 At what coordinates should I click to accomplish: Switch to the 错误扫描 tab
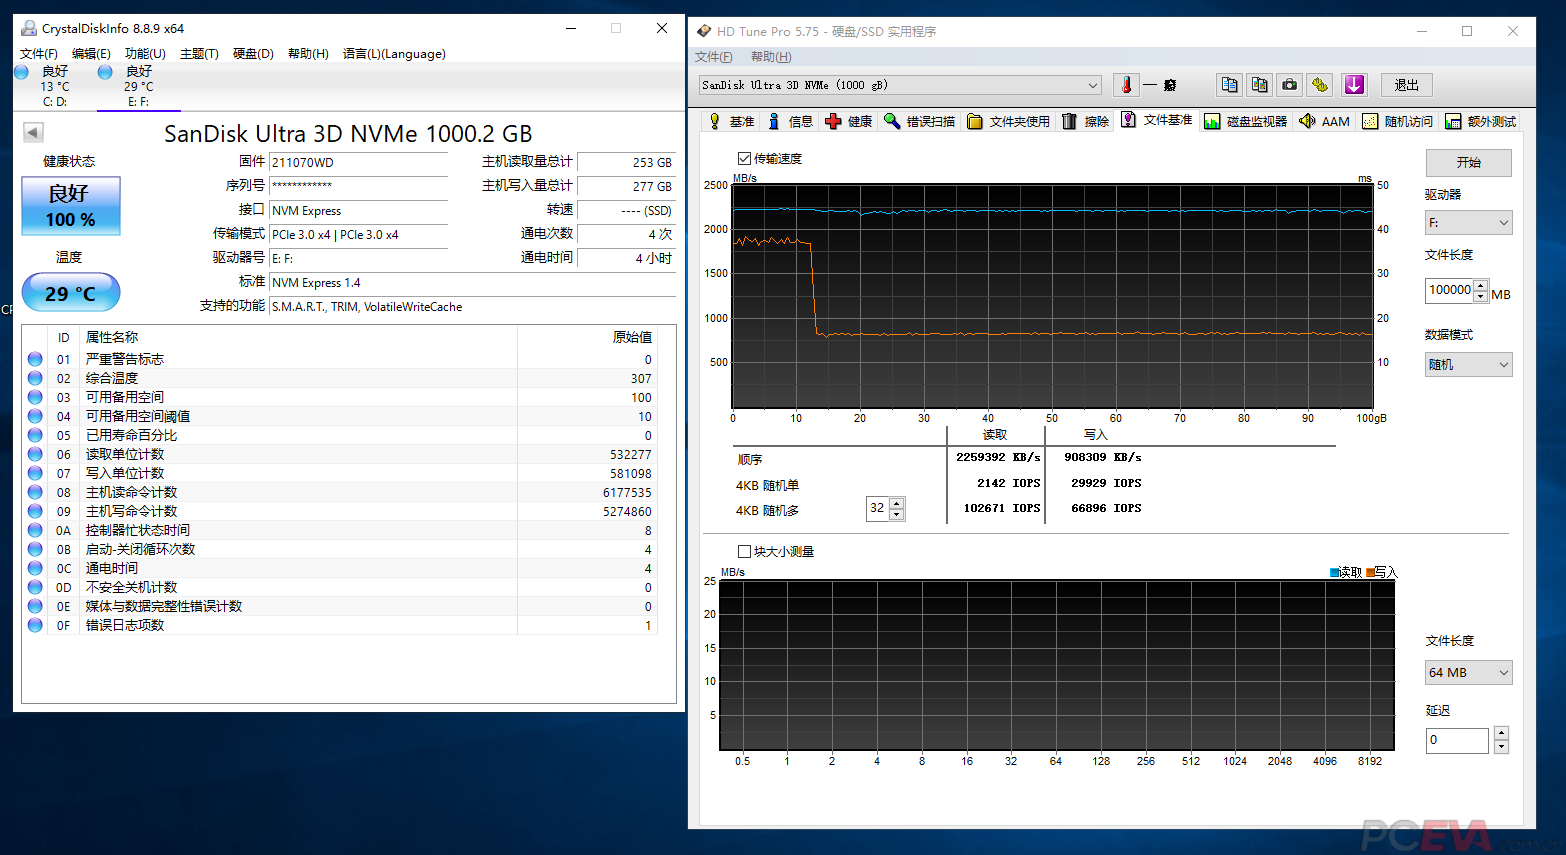point(920,122)
